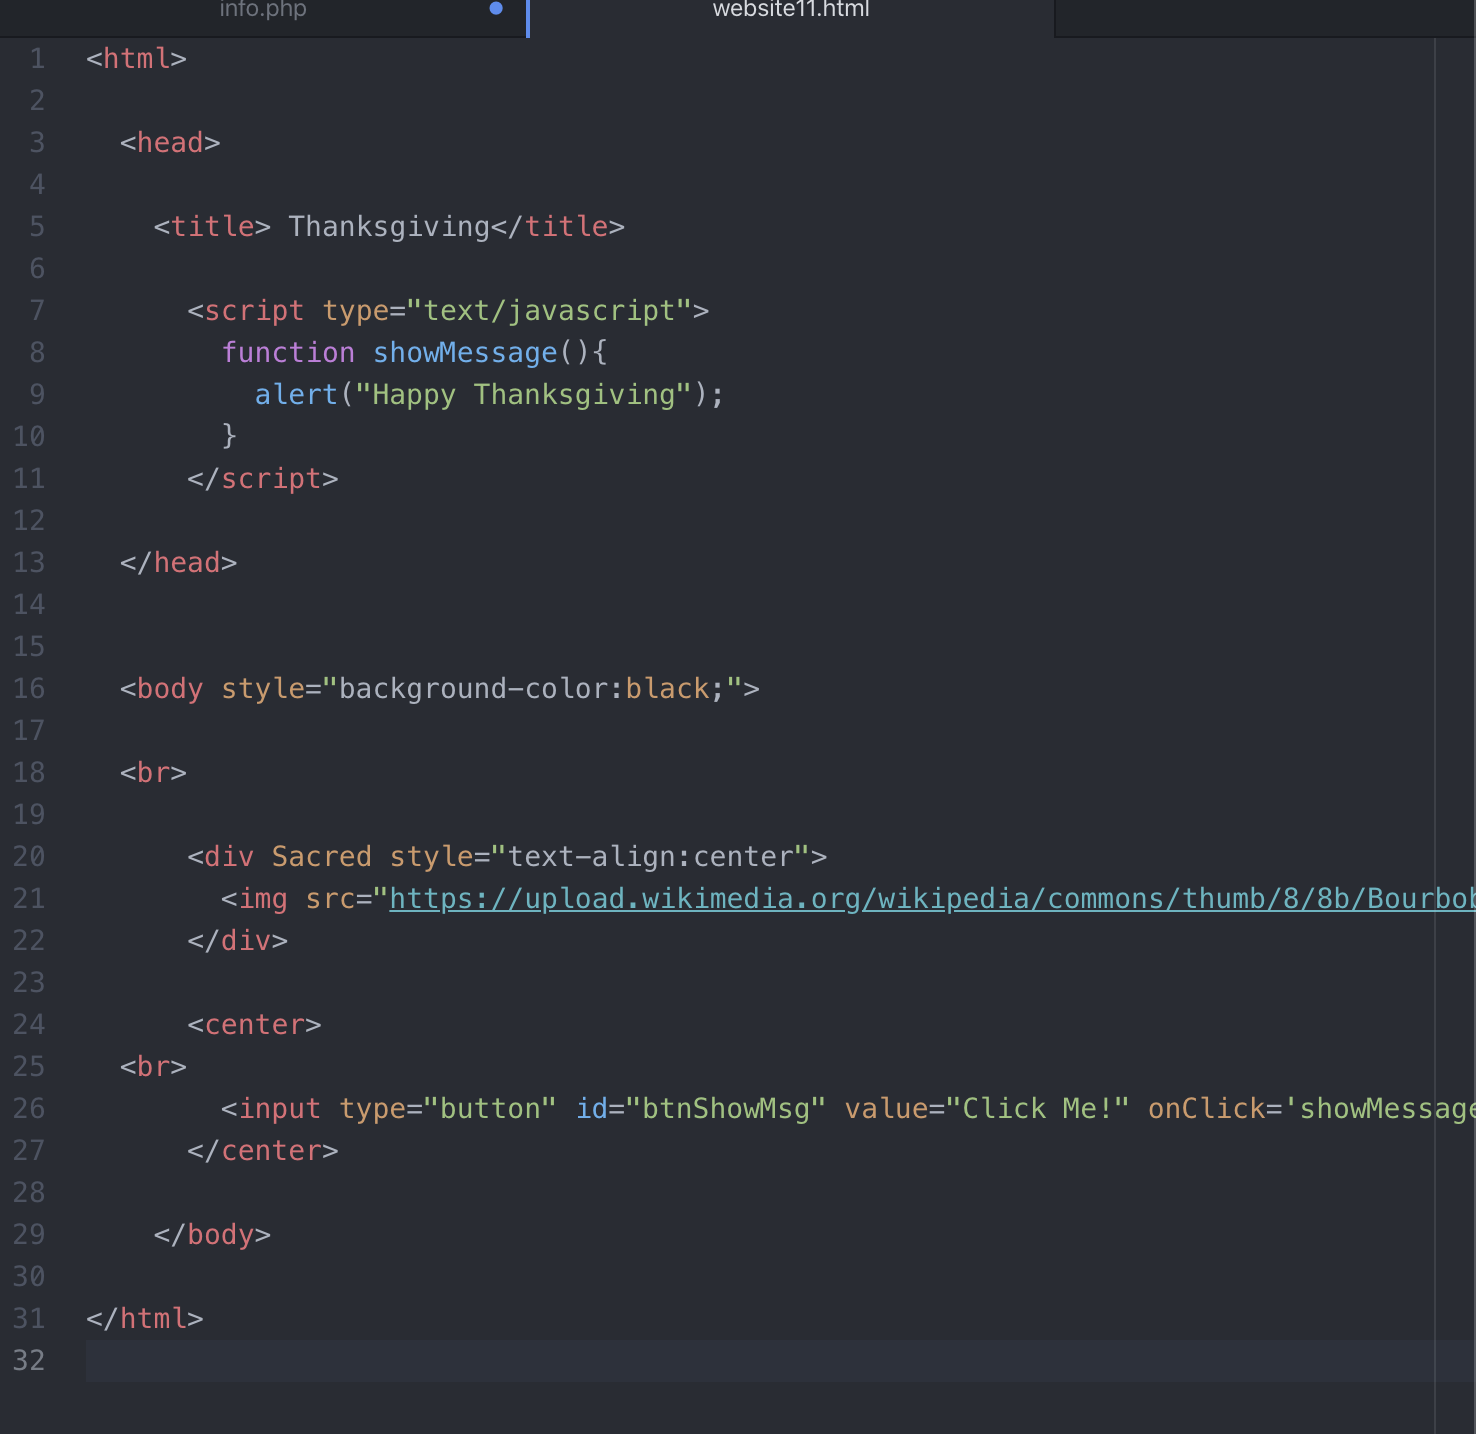This screenshot has width=1476, height=1434.
Task: Click the br tag on line 25
Action: click(x=153, y=1067)
